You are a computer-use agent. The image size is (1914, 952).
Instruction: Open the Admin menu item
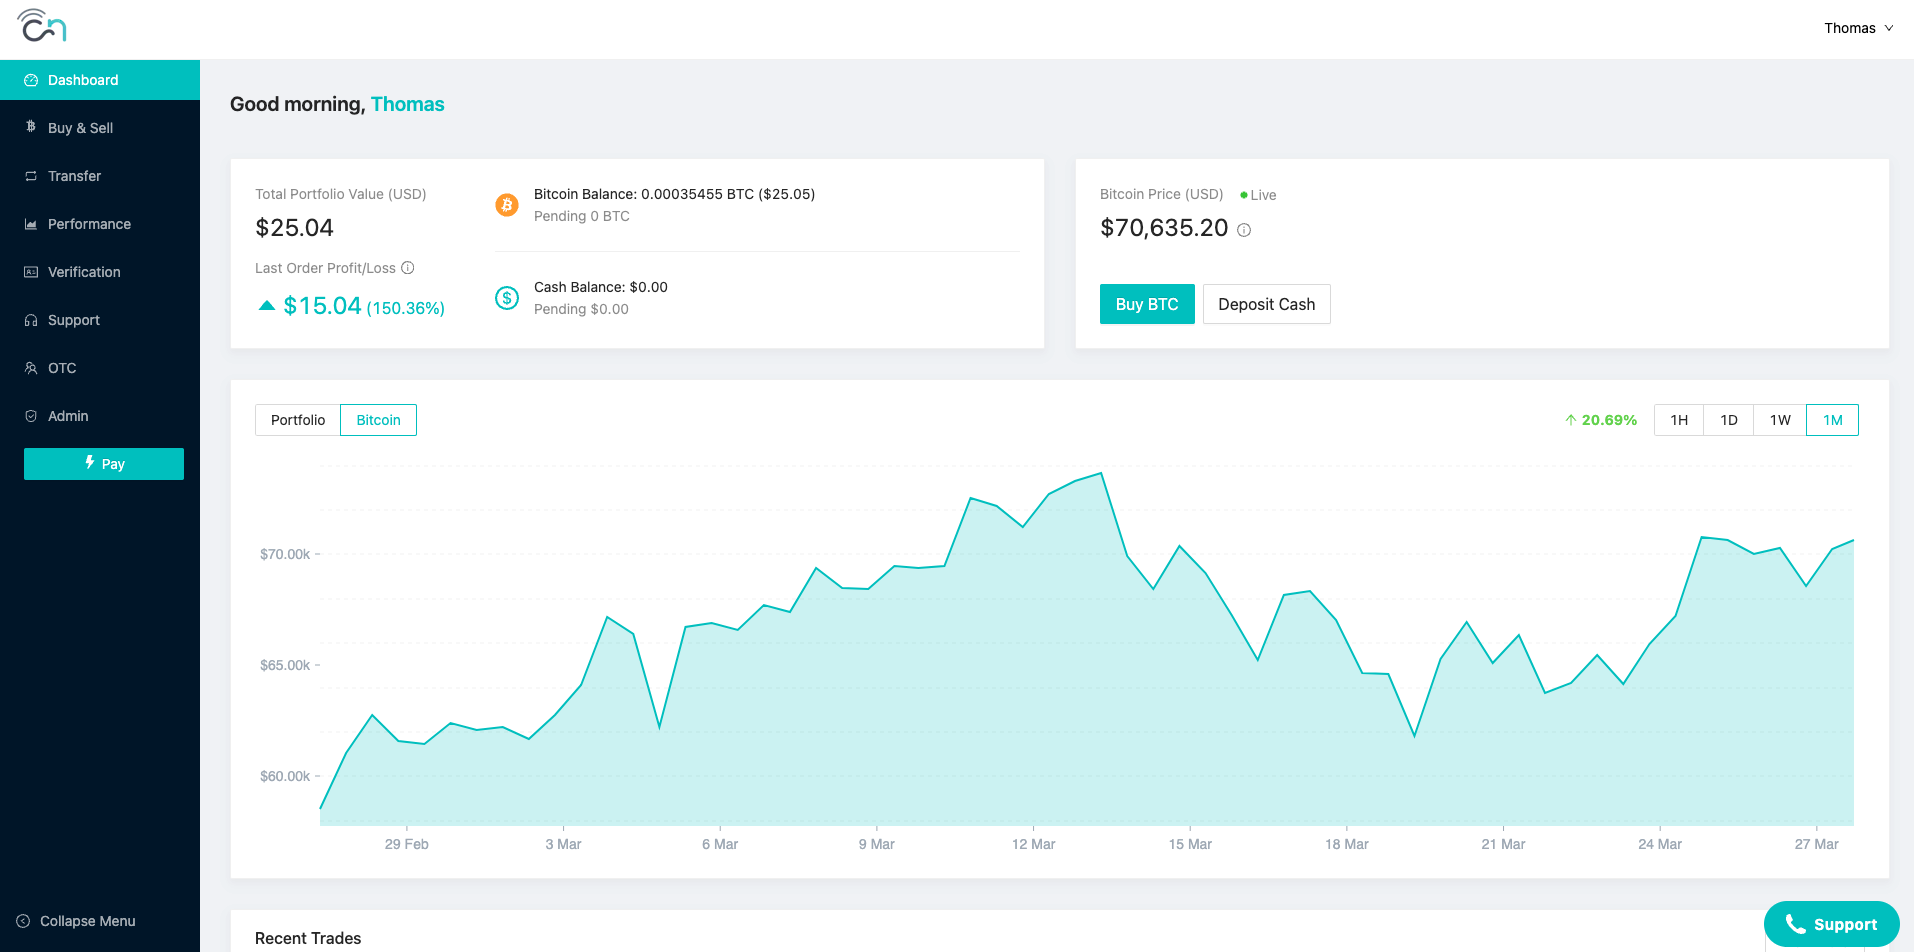pos(68,416)
